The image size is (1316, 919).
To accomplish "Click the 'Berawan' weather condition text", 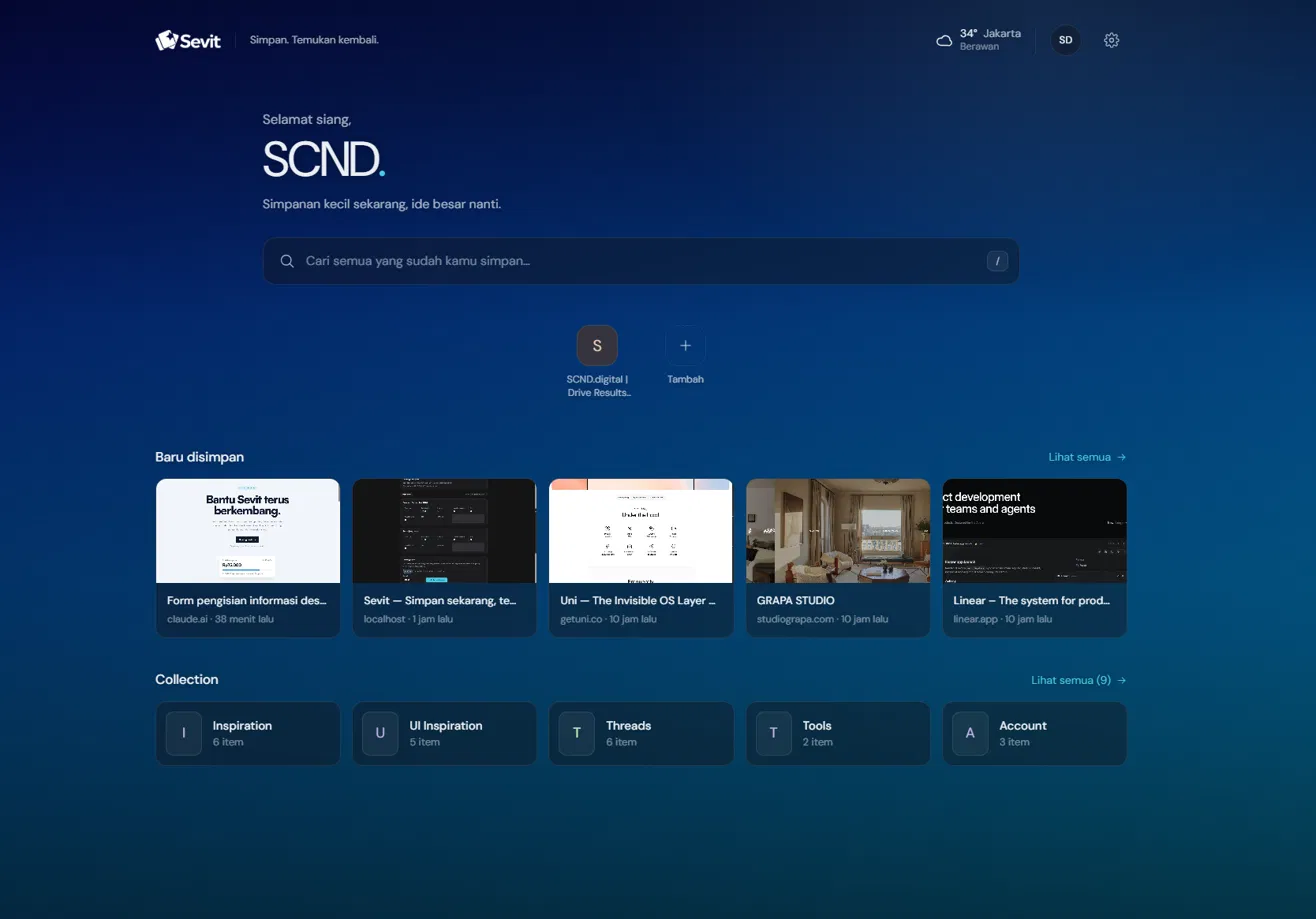I will point(979,47).
